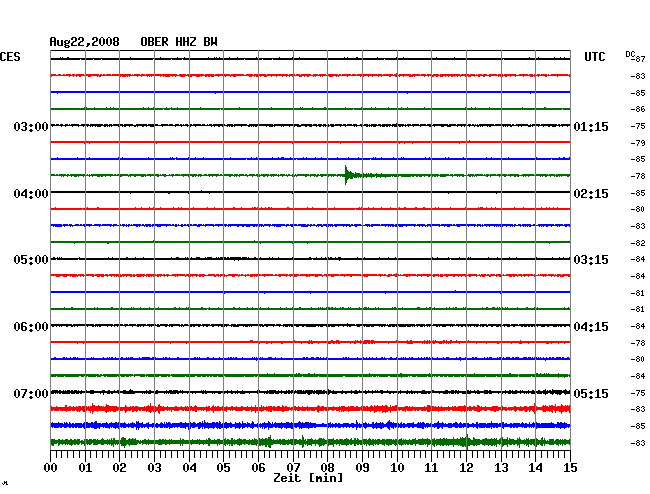Click the DC offset value -87

[639, 59]
